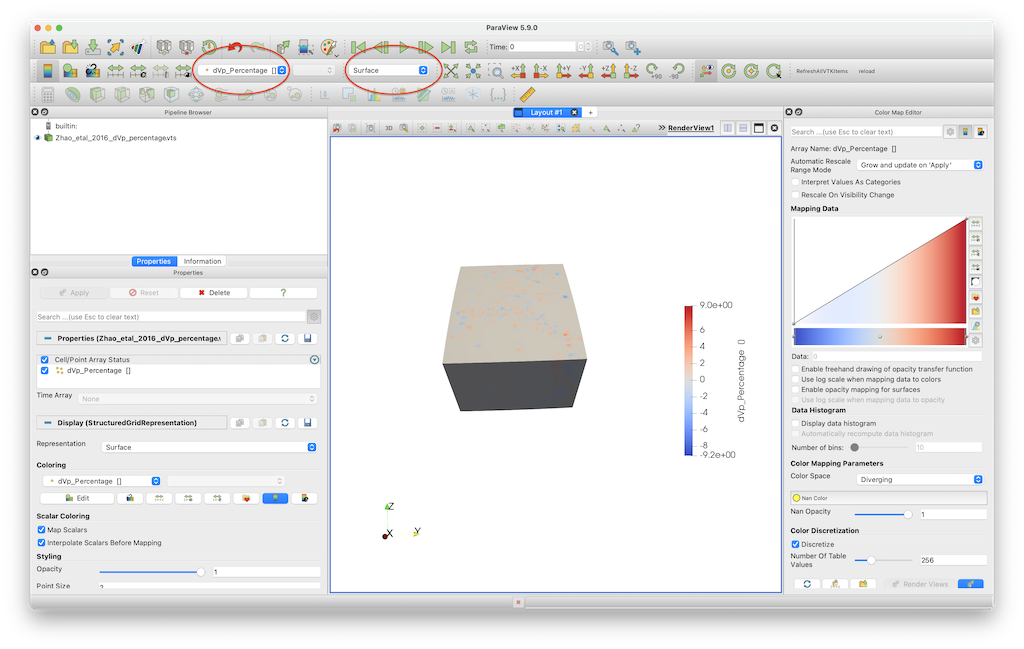Uncheck the dVp_Percentage array checkbox
The image size is (1024, 649).
pos(44,370)
